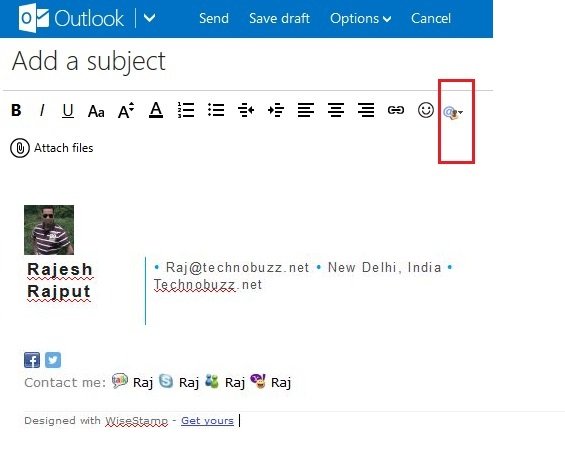The height and width of the screenshot is (468, 565).
Task: Open the Outlook app switcher chevron
Action: (x=150, y=18)
